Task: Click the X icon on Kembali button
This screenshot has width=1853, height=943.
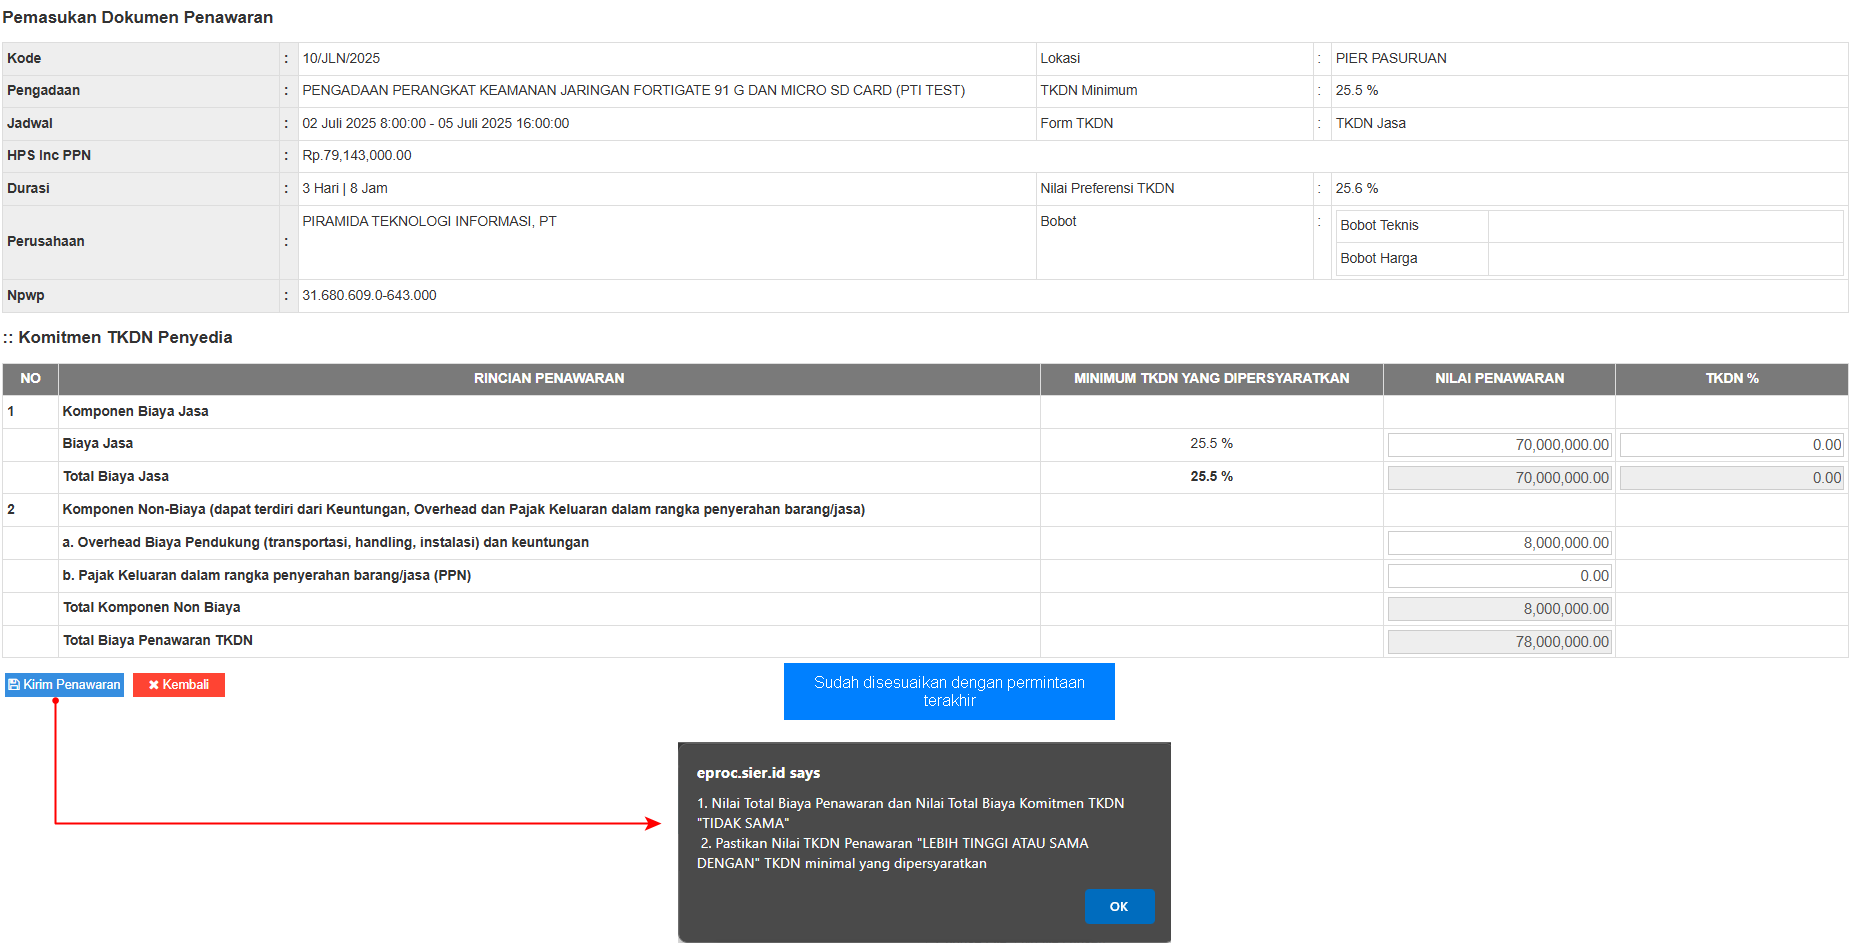Action: (154, 685)
